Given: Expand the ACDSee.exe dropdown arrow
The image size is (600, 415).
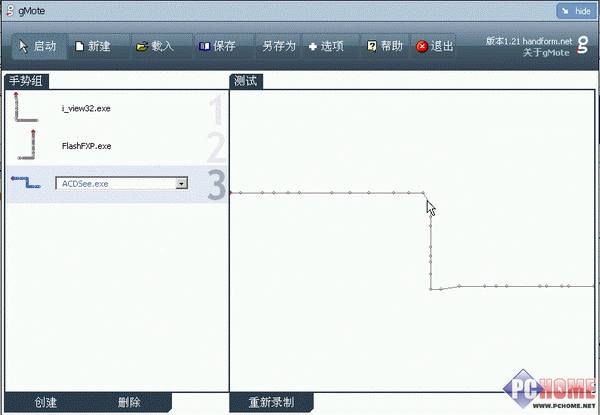Looking at the screenshot, I should [x=181, y=184].
